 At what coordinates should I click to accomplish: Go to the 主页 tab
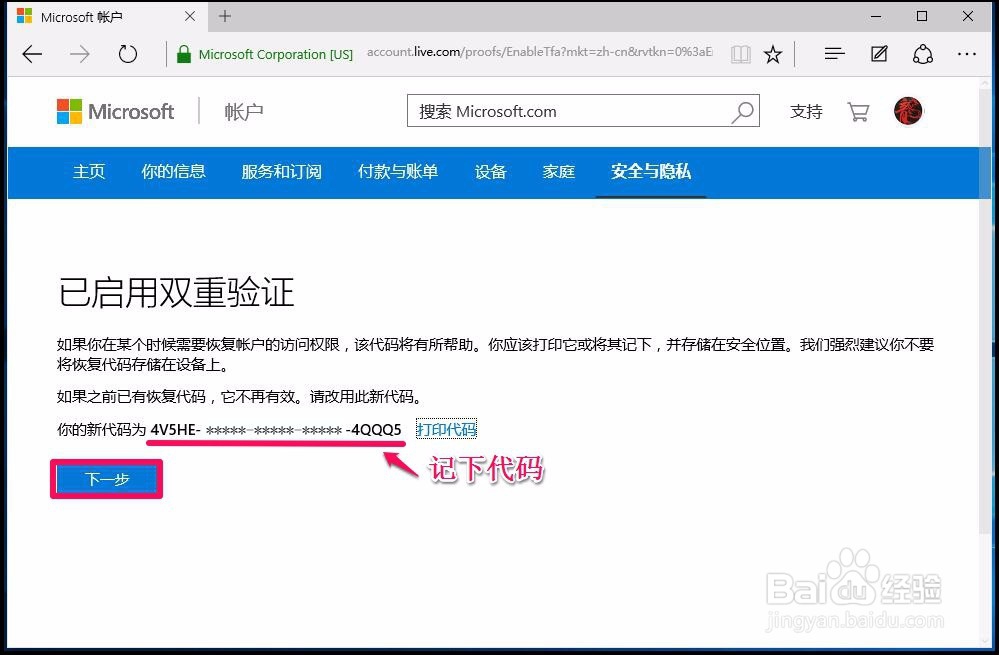click(89, 171)
